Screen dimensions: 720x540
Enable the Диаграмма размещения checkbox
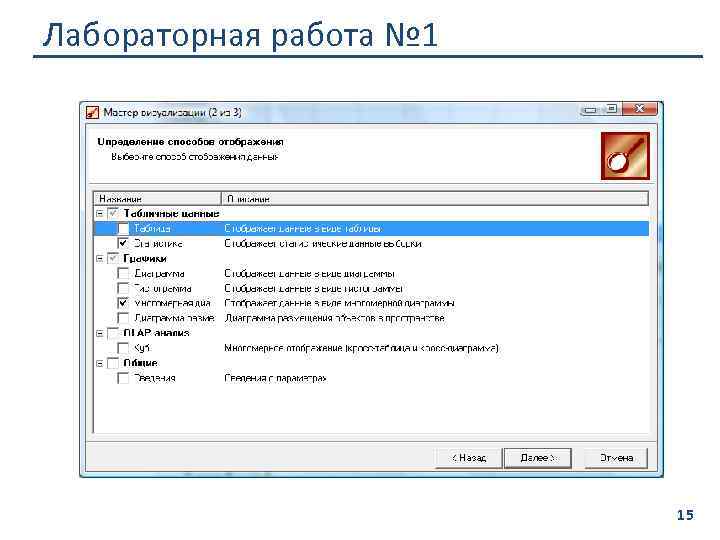pyautogui.click(x=123, y=318)
